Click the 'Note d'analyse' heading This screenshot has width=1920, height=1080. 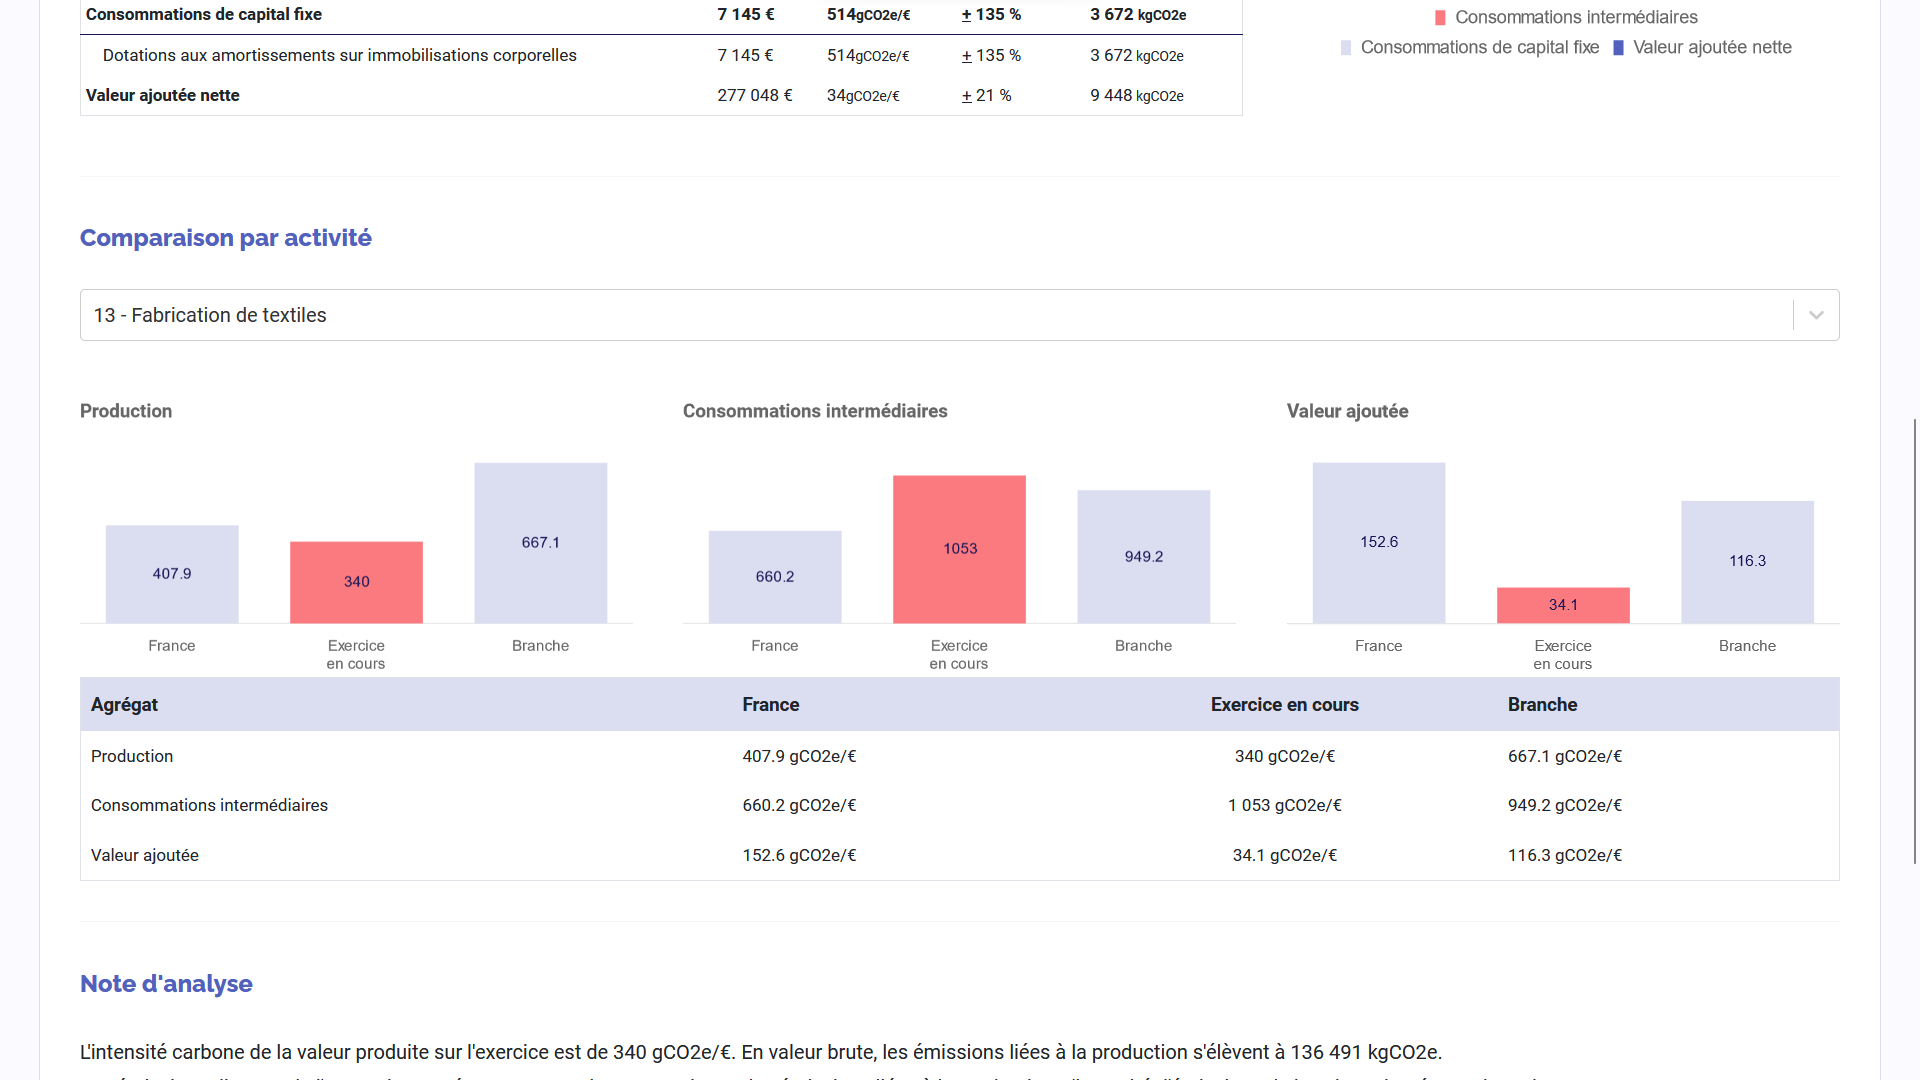[x=166, y=984]
